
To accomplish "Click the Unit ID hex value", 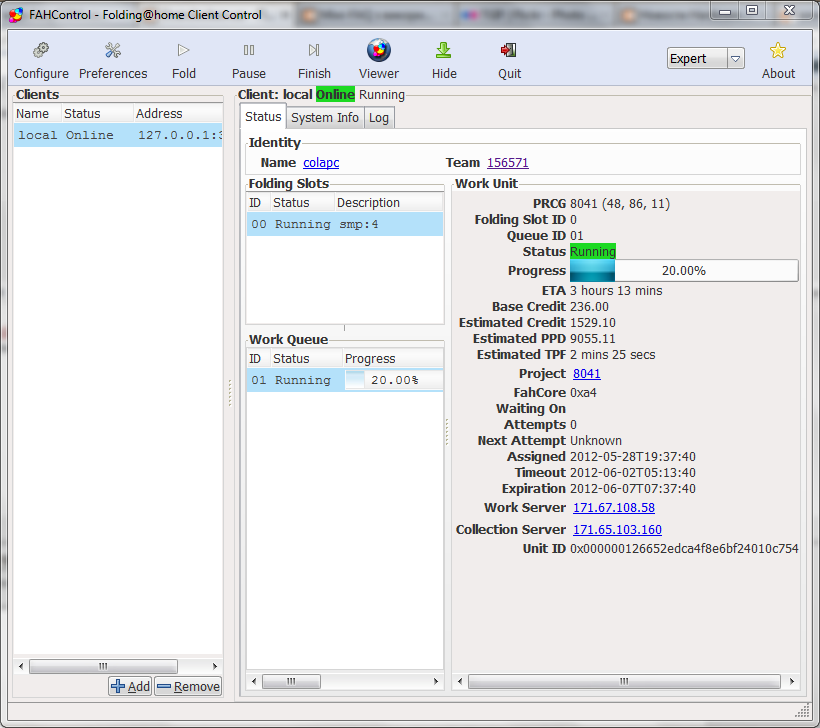I will [x=684, y=548].
